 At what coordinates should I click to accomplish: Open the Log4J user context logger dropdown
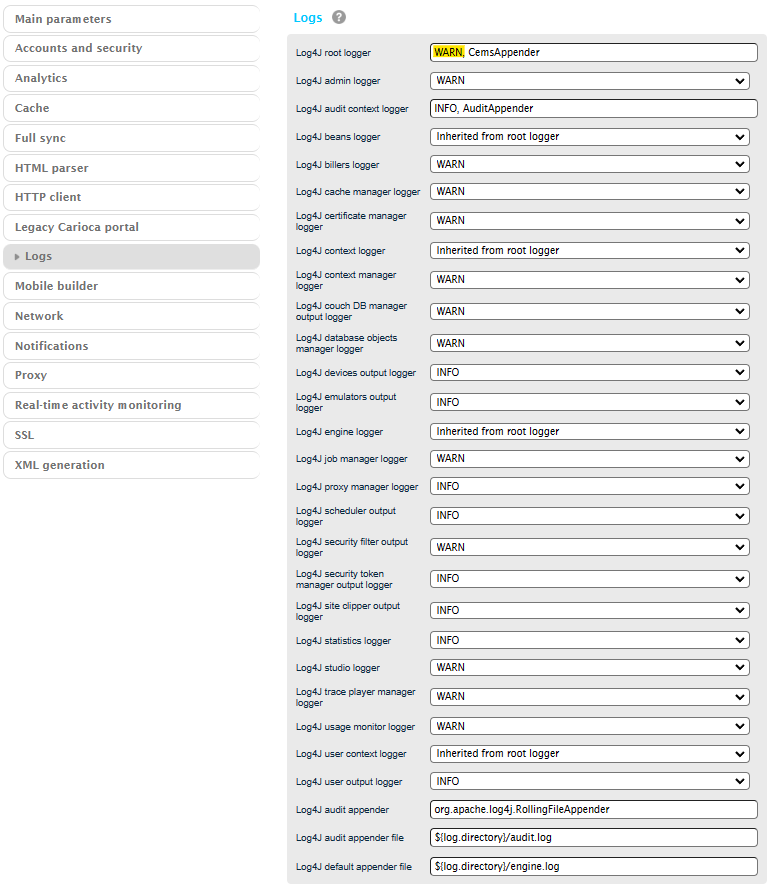(590, 754)
